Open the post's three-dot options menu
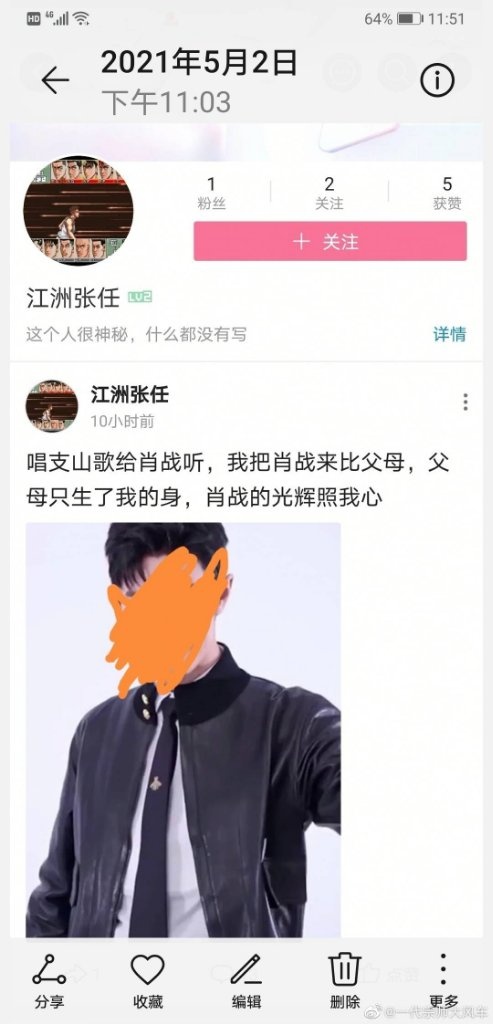Image resolution: width=493 pixels, height=1024 pixels. pyautogui.click(x=465, y=402)
